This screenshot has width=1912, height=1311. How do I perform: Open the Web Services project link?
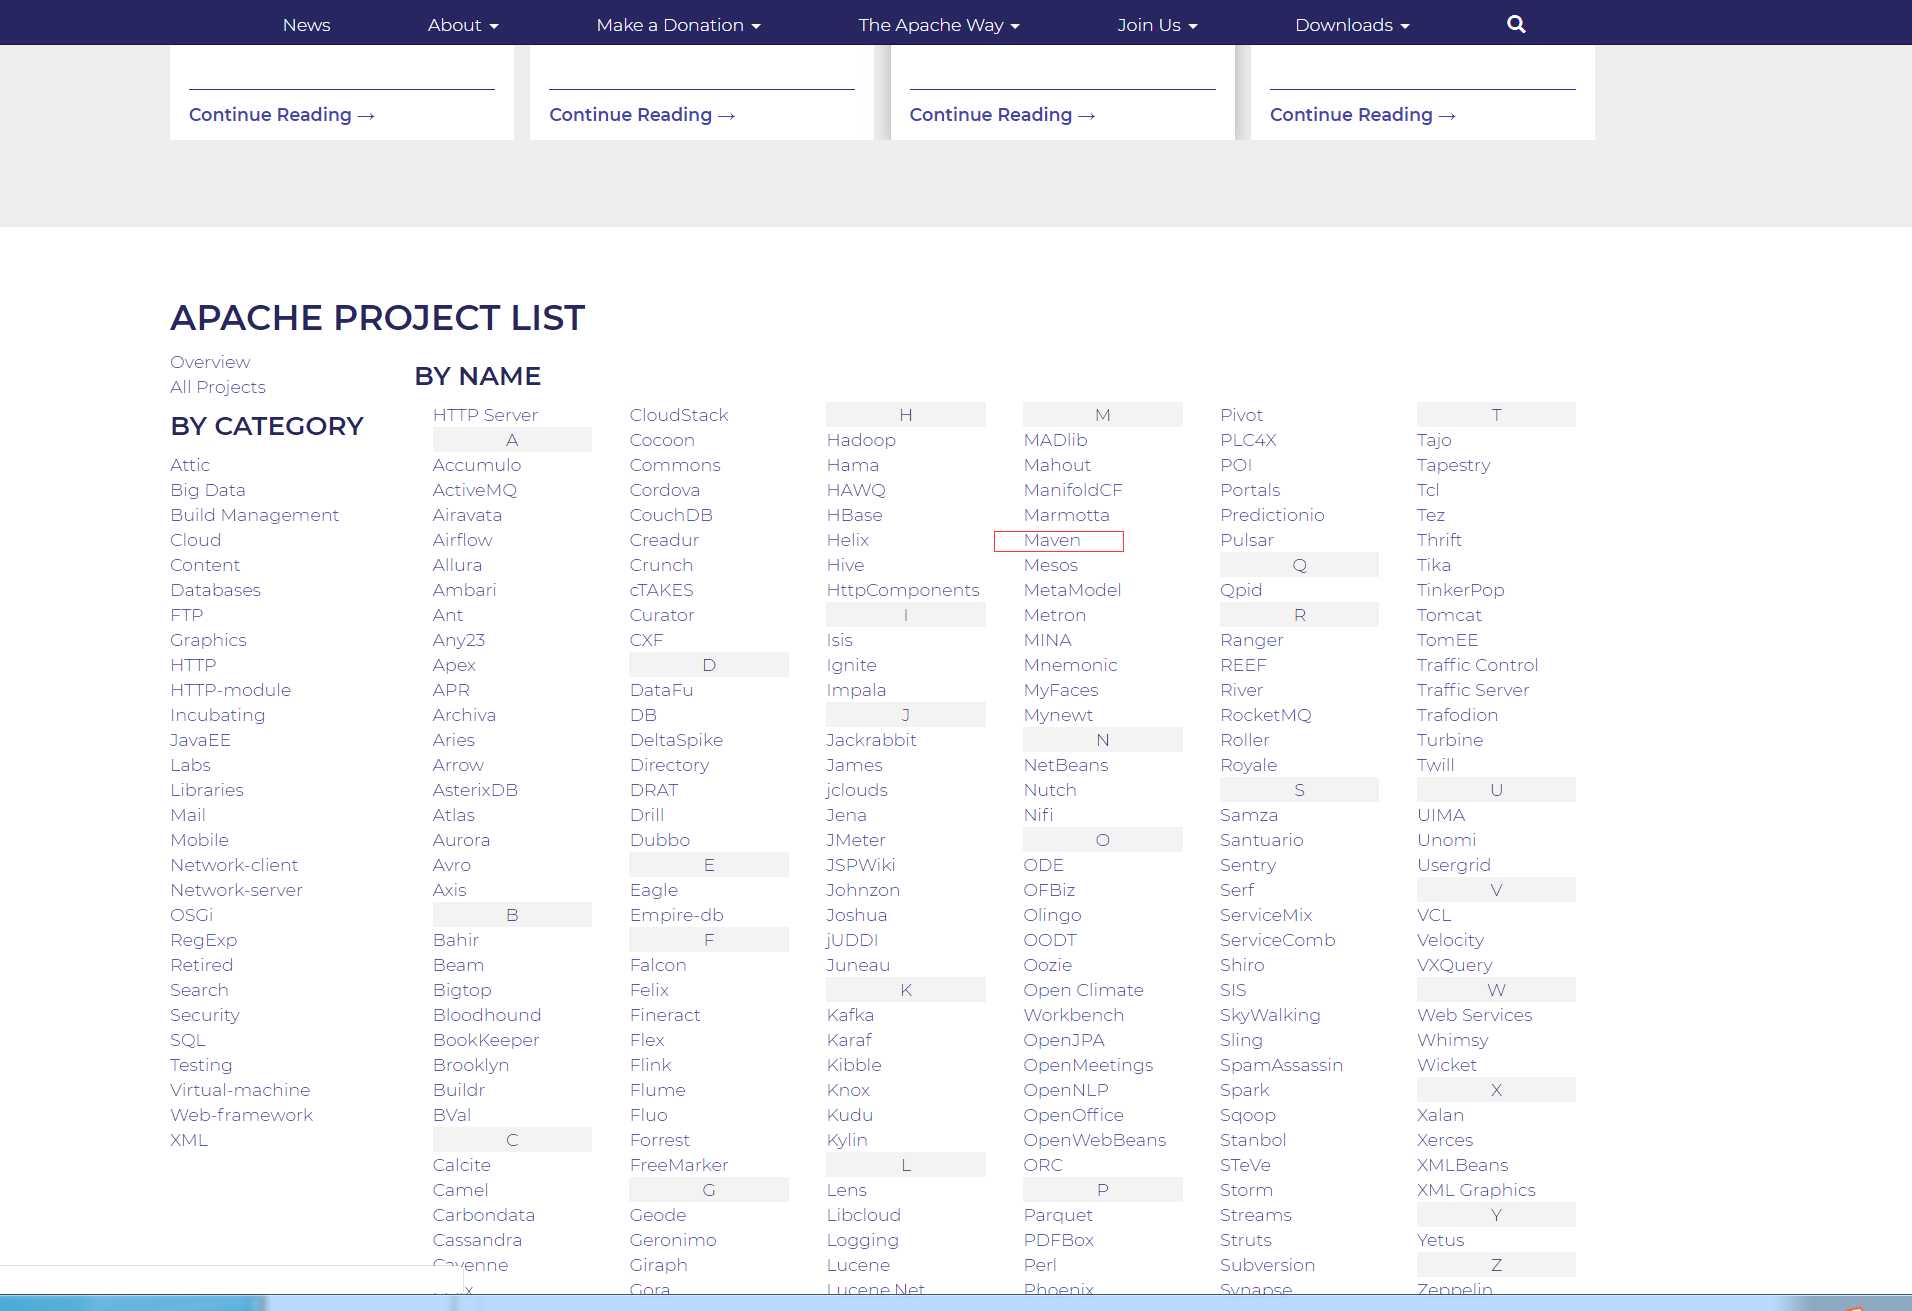pyautogui.click(x=1475, y=1015)
